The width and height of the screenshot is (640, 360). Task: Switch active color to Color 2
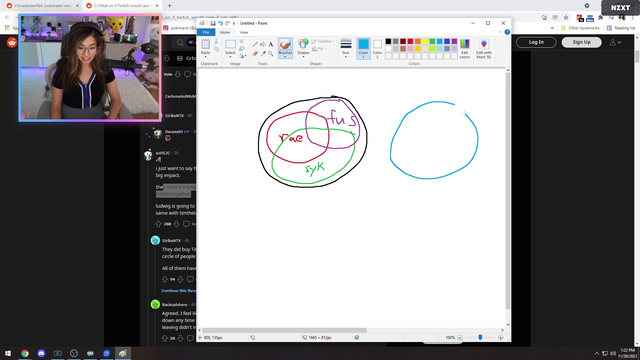(377, 48)
